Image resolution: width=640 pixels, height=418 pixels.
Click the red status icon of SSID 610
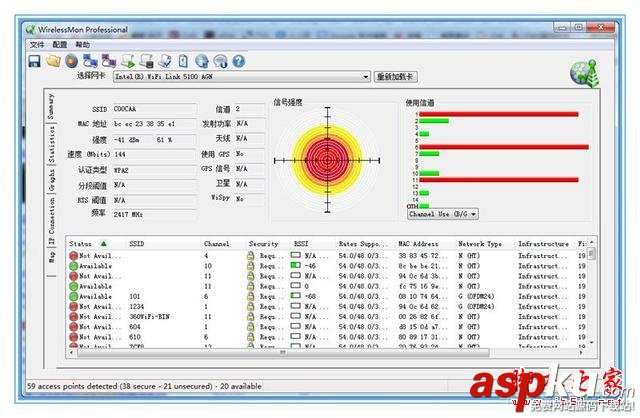pyautogui.click(x=73, y=337)
